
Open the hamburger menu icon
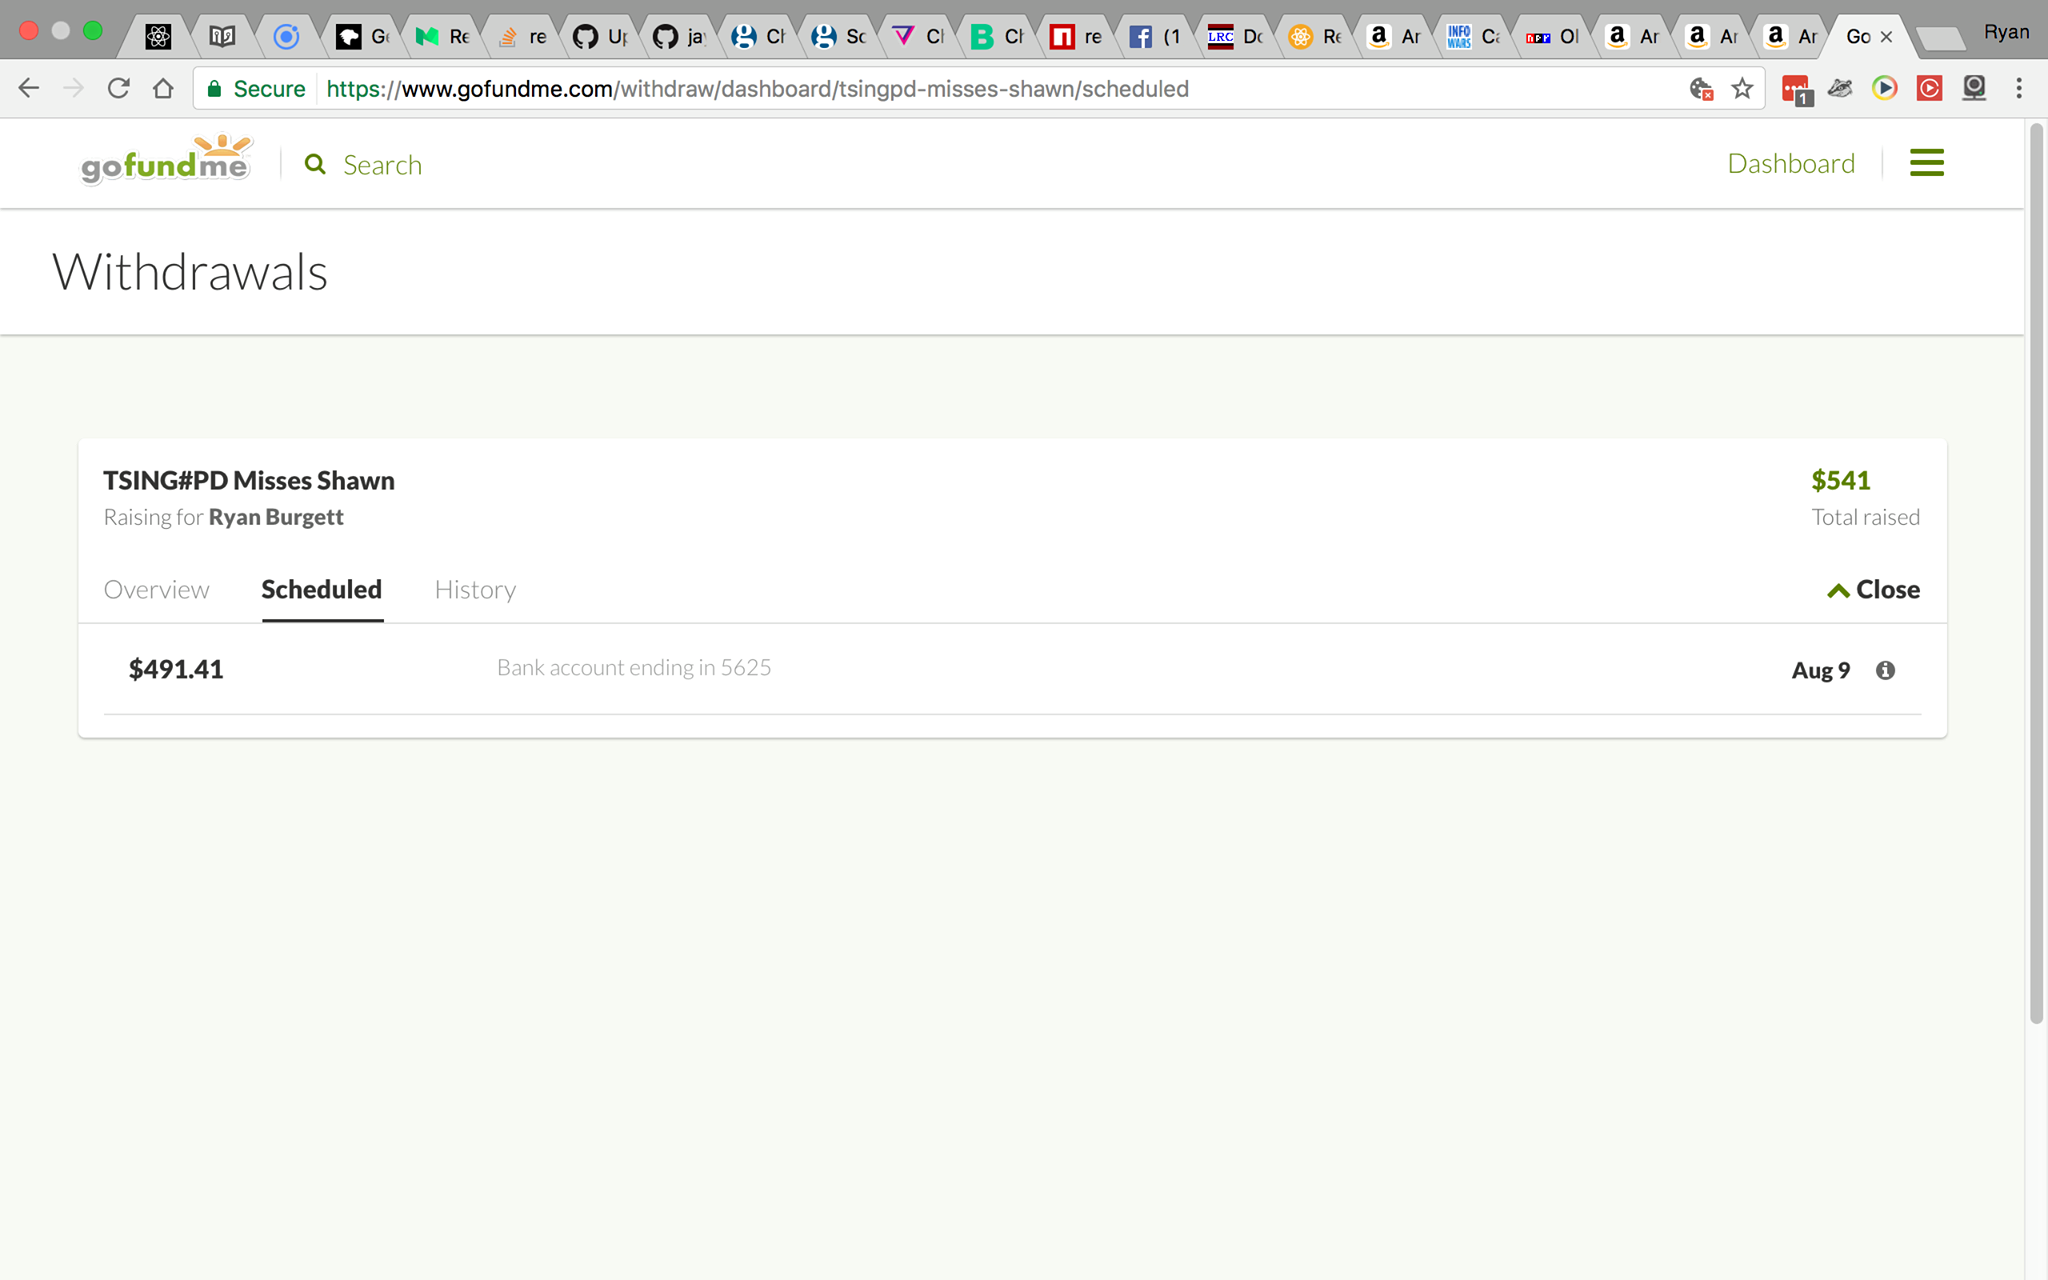[x=1926, y=163]
